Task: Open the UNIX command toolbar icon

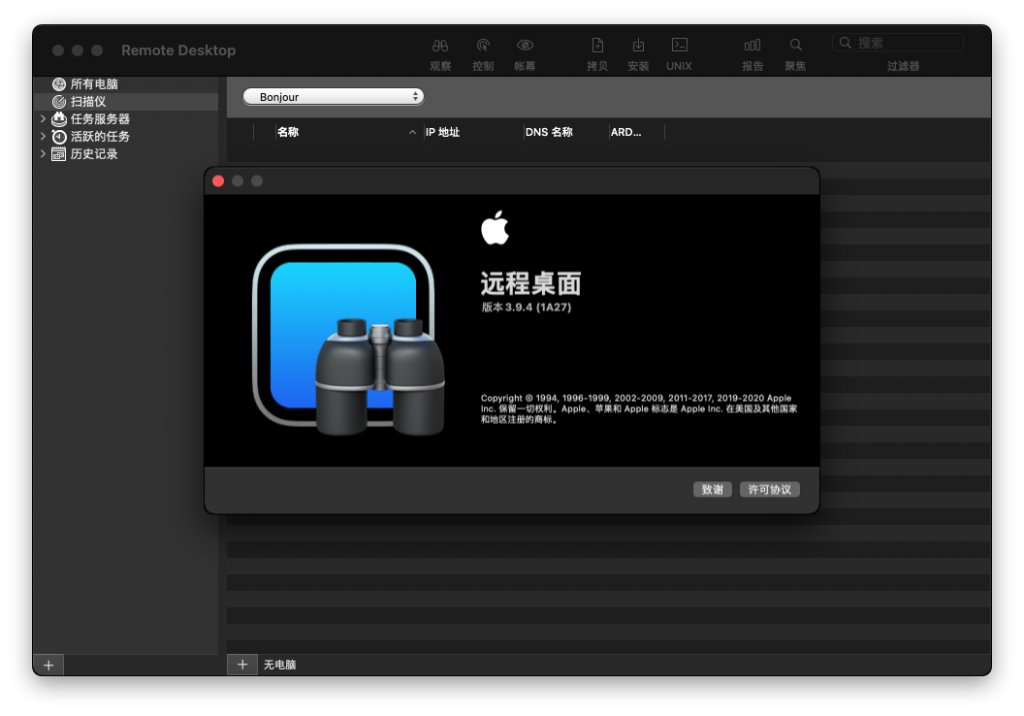Action: 679,45
